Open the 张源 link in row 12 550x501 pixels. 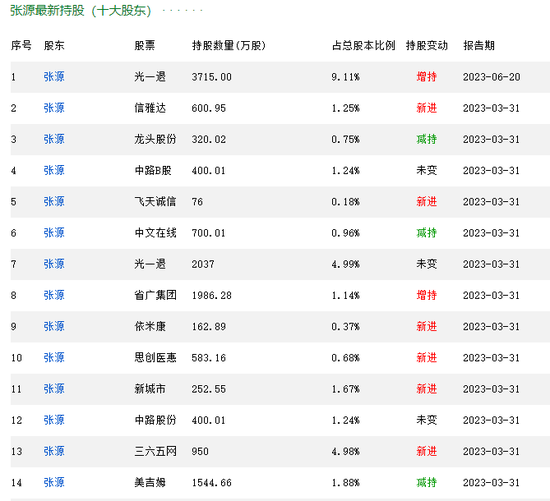coord(54,420)
